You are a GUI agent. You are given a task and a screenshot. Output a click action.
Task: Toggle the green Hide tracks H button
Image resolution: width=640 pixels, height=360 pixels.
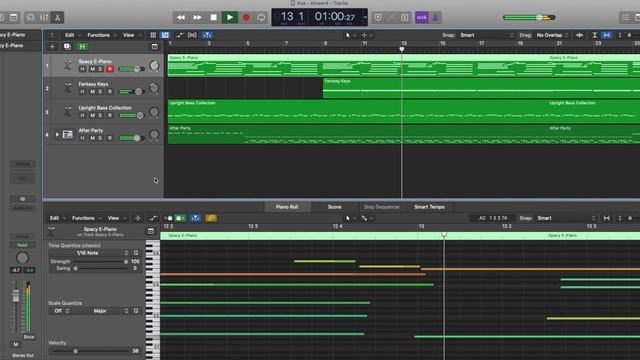(82, 47)
